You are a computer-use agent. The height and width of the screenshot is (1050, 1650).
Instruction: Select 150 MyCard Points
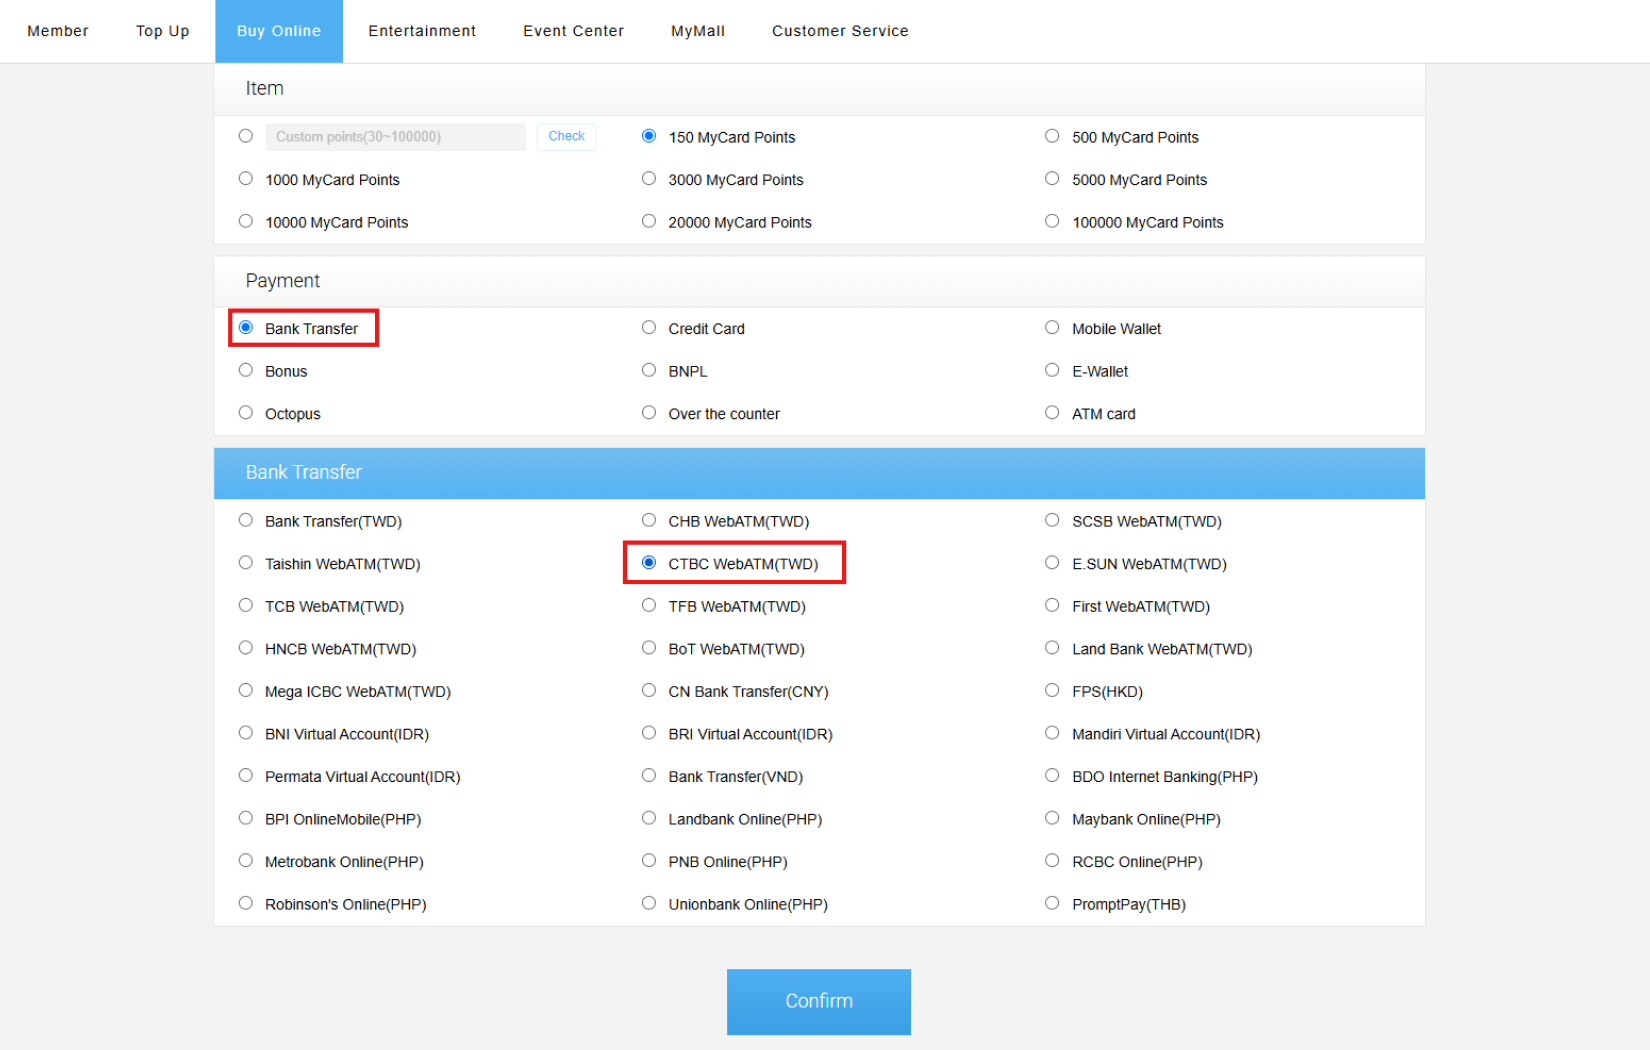(649, 136)
